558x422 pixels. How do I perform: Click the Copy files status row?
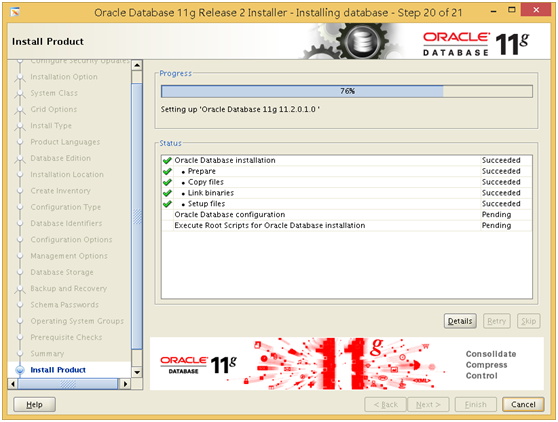[x=347, y=182]
